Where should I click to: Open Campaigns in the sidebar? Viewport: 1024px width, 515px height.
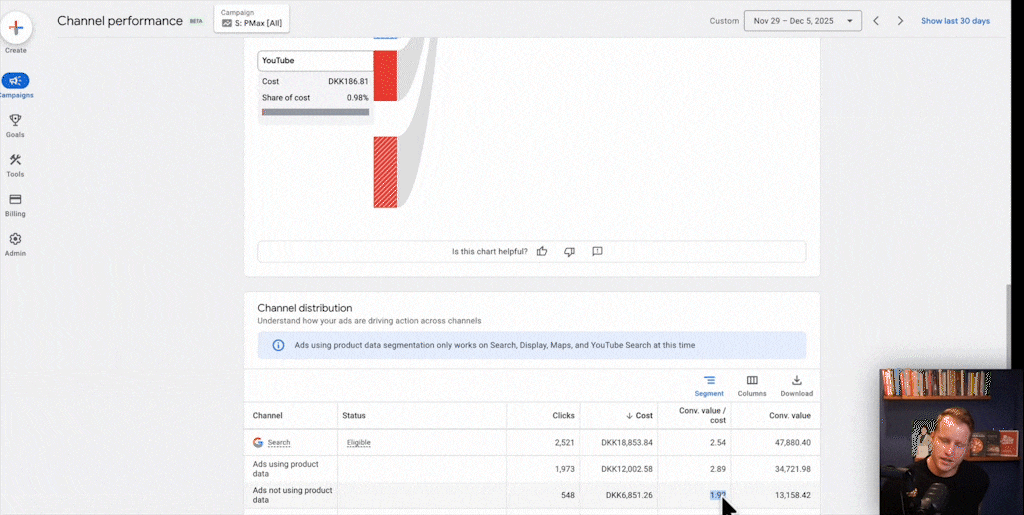[x=15, y=82]
